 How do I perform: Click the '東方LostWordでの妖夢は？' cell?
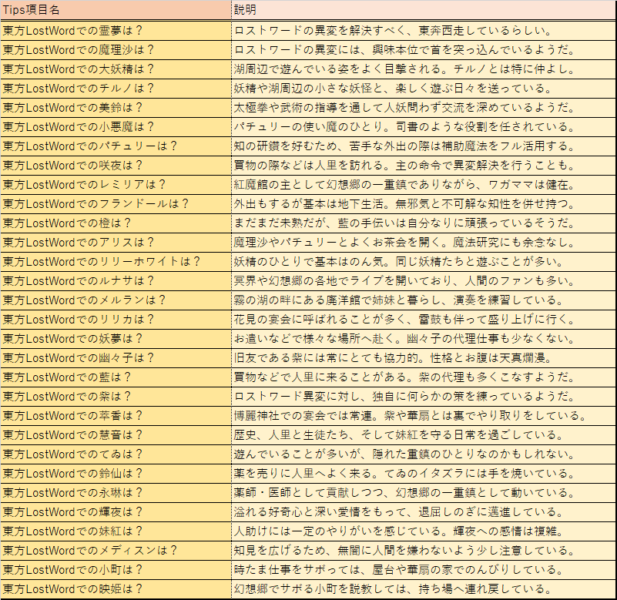pyautogui.click(x=115, y=338)
